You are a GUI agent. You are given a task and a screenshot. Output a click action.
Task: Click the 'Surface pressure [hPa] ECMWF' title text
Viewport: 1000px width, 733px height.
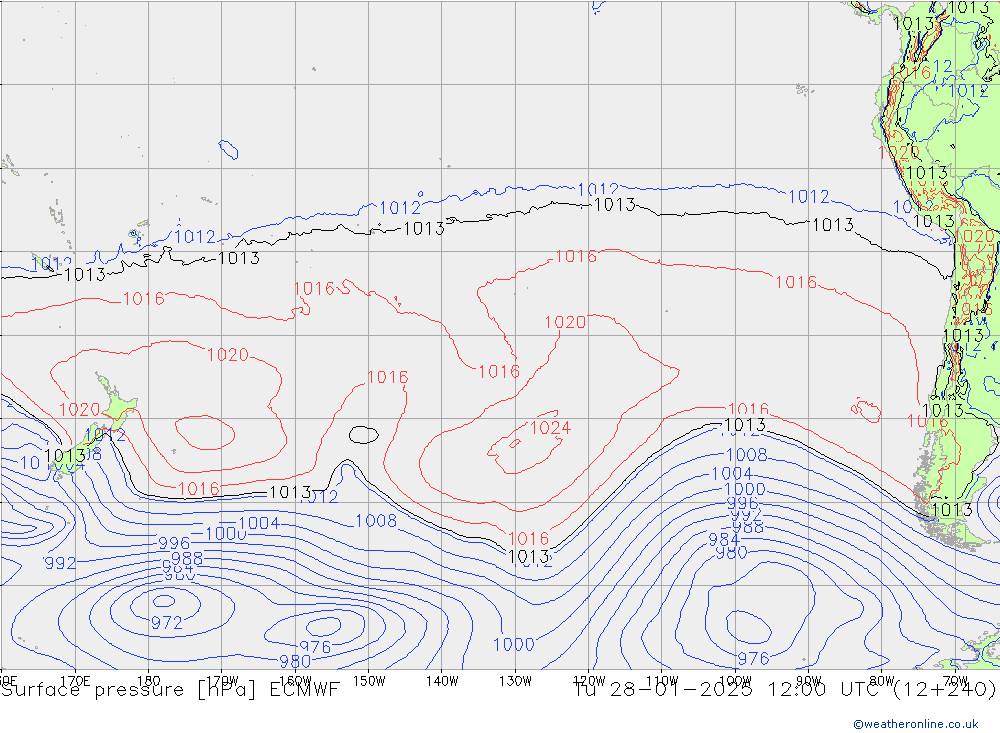pyautogui.click(x=171, y=690)
